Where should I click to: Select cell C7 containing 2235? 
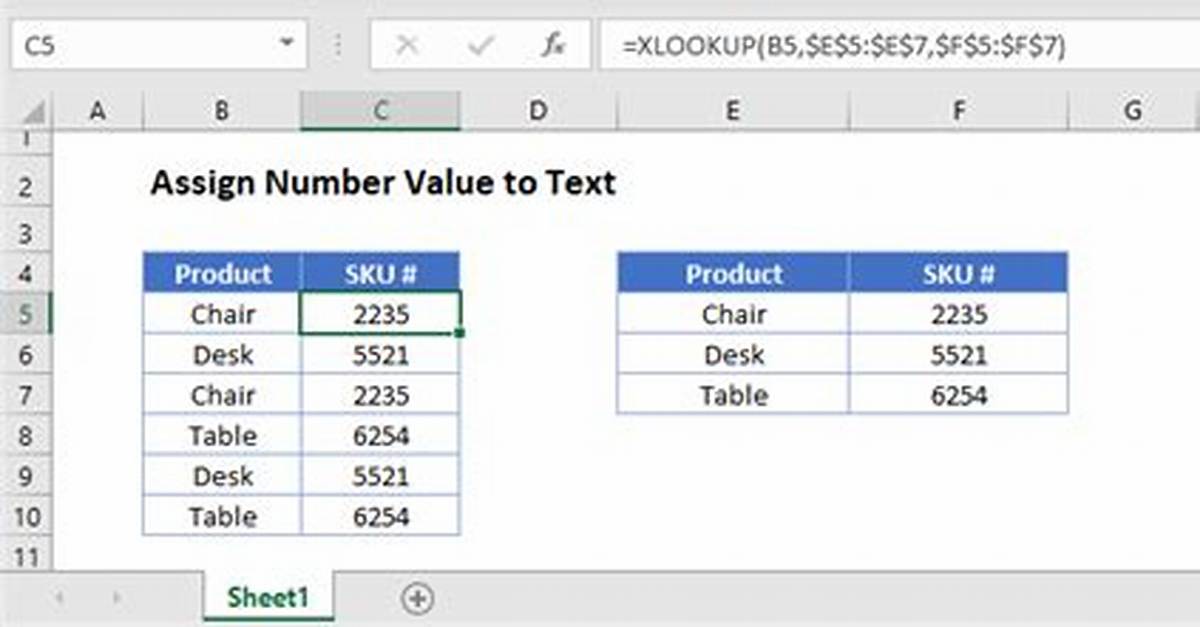pyautogui.click(x=380, y=395)
